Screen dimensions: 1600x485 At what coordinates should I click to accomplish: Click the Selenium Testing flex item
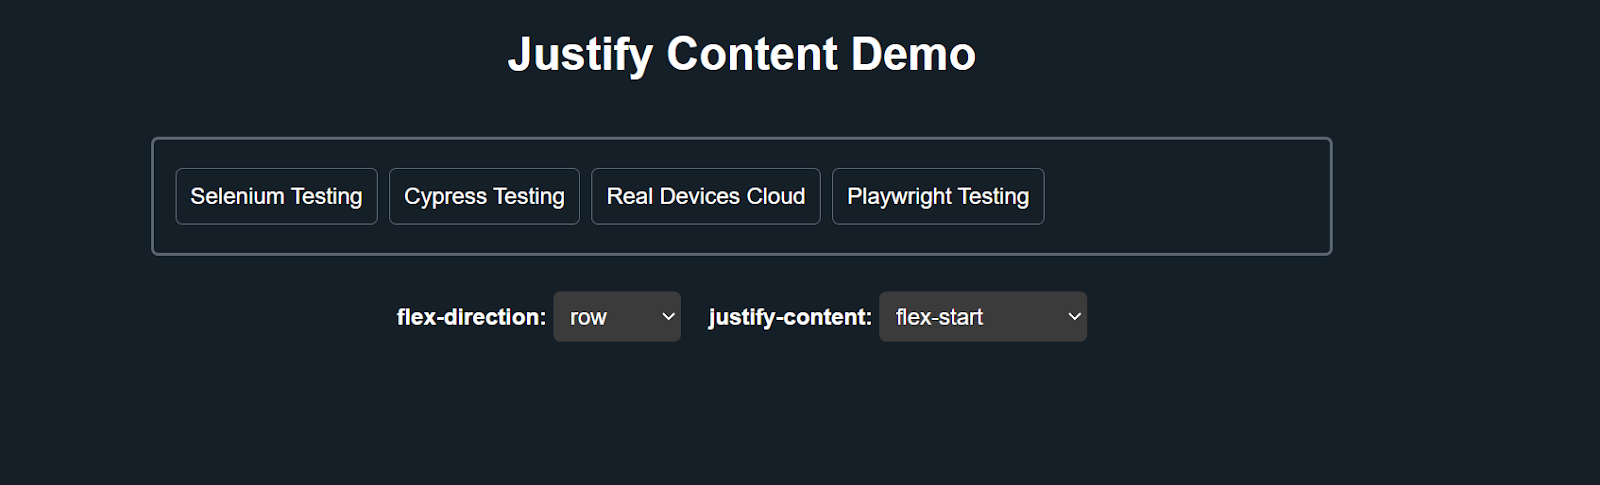[276, 196]
